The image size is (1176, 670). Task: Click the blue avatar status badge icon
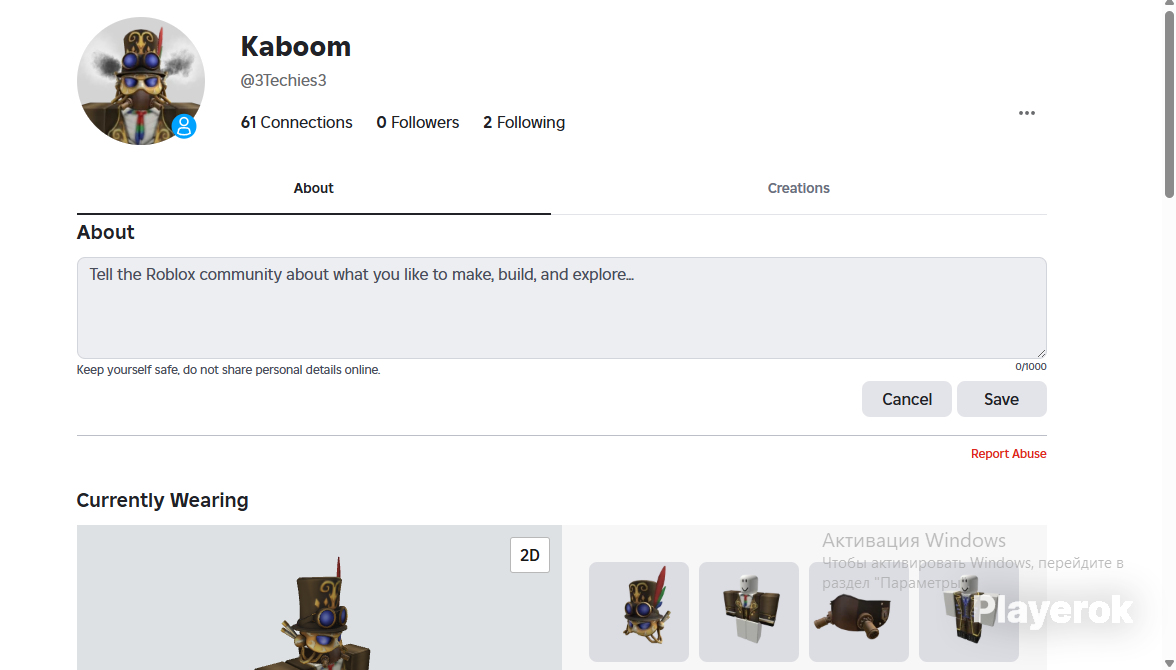(x=184, y=126)
